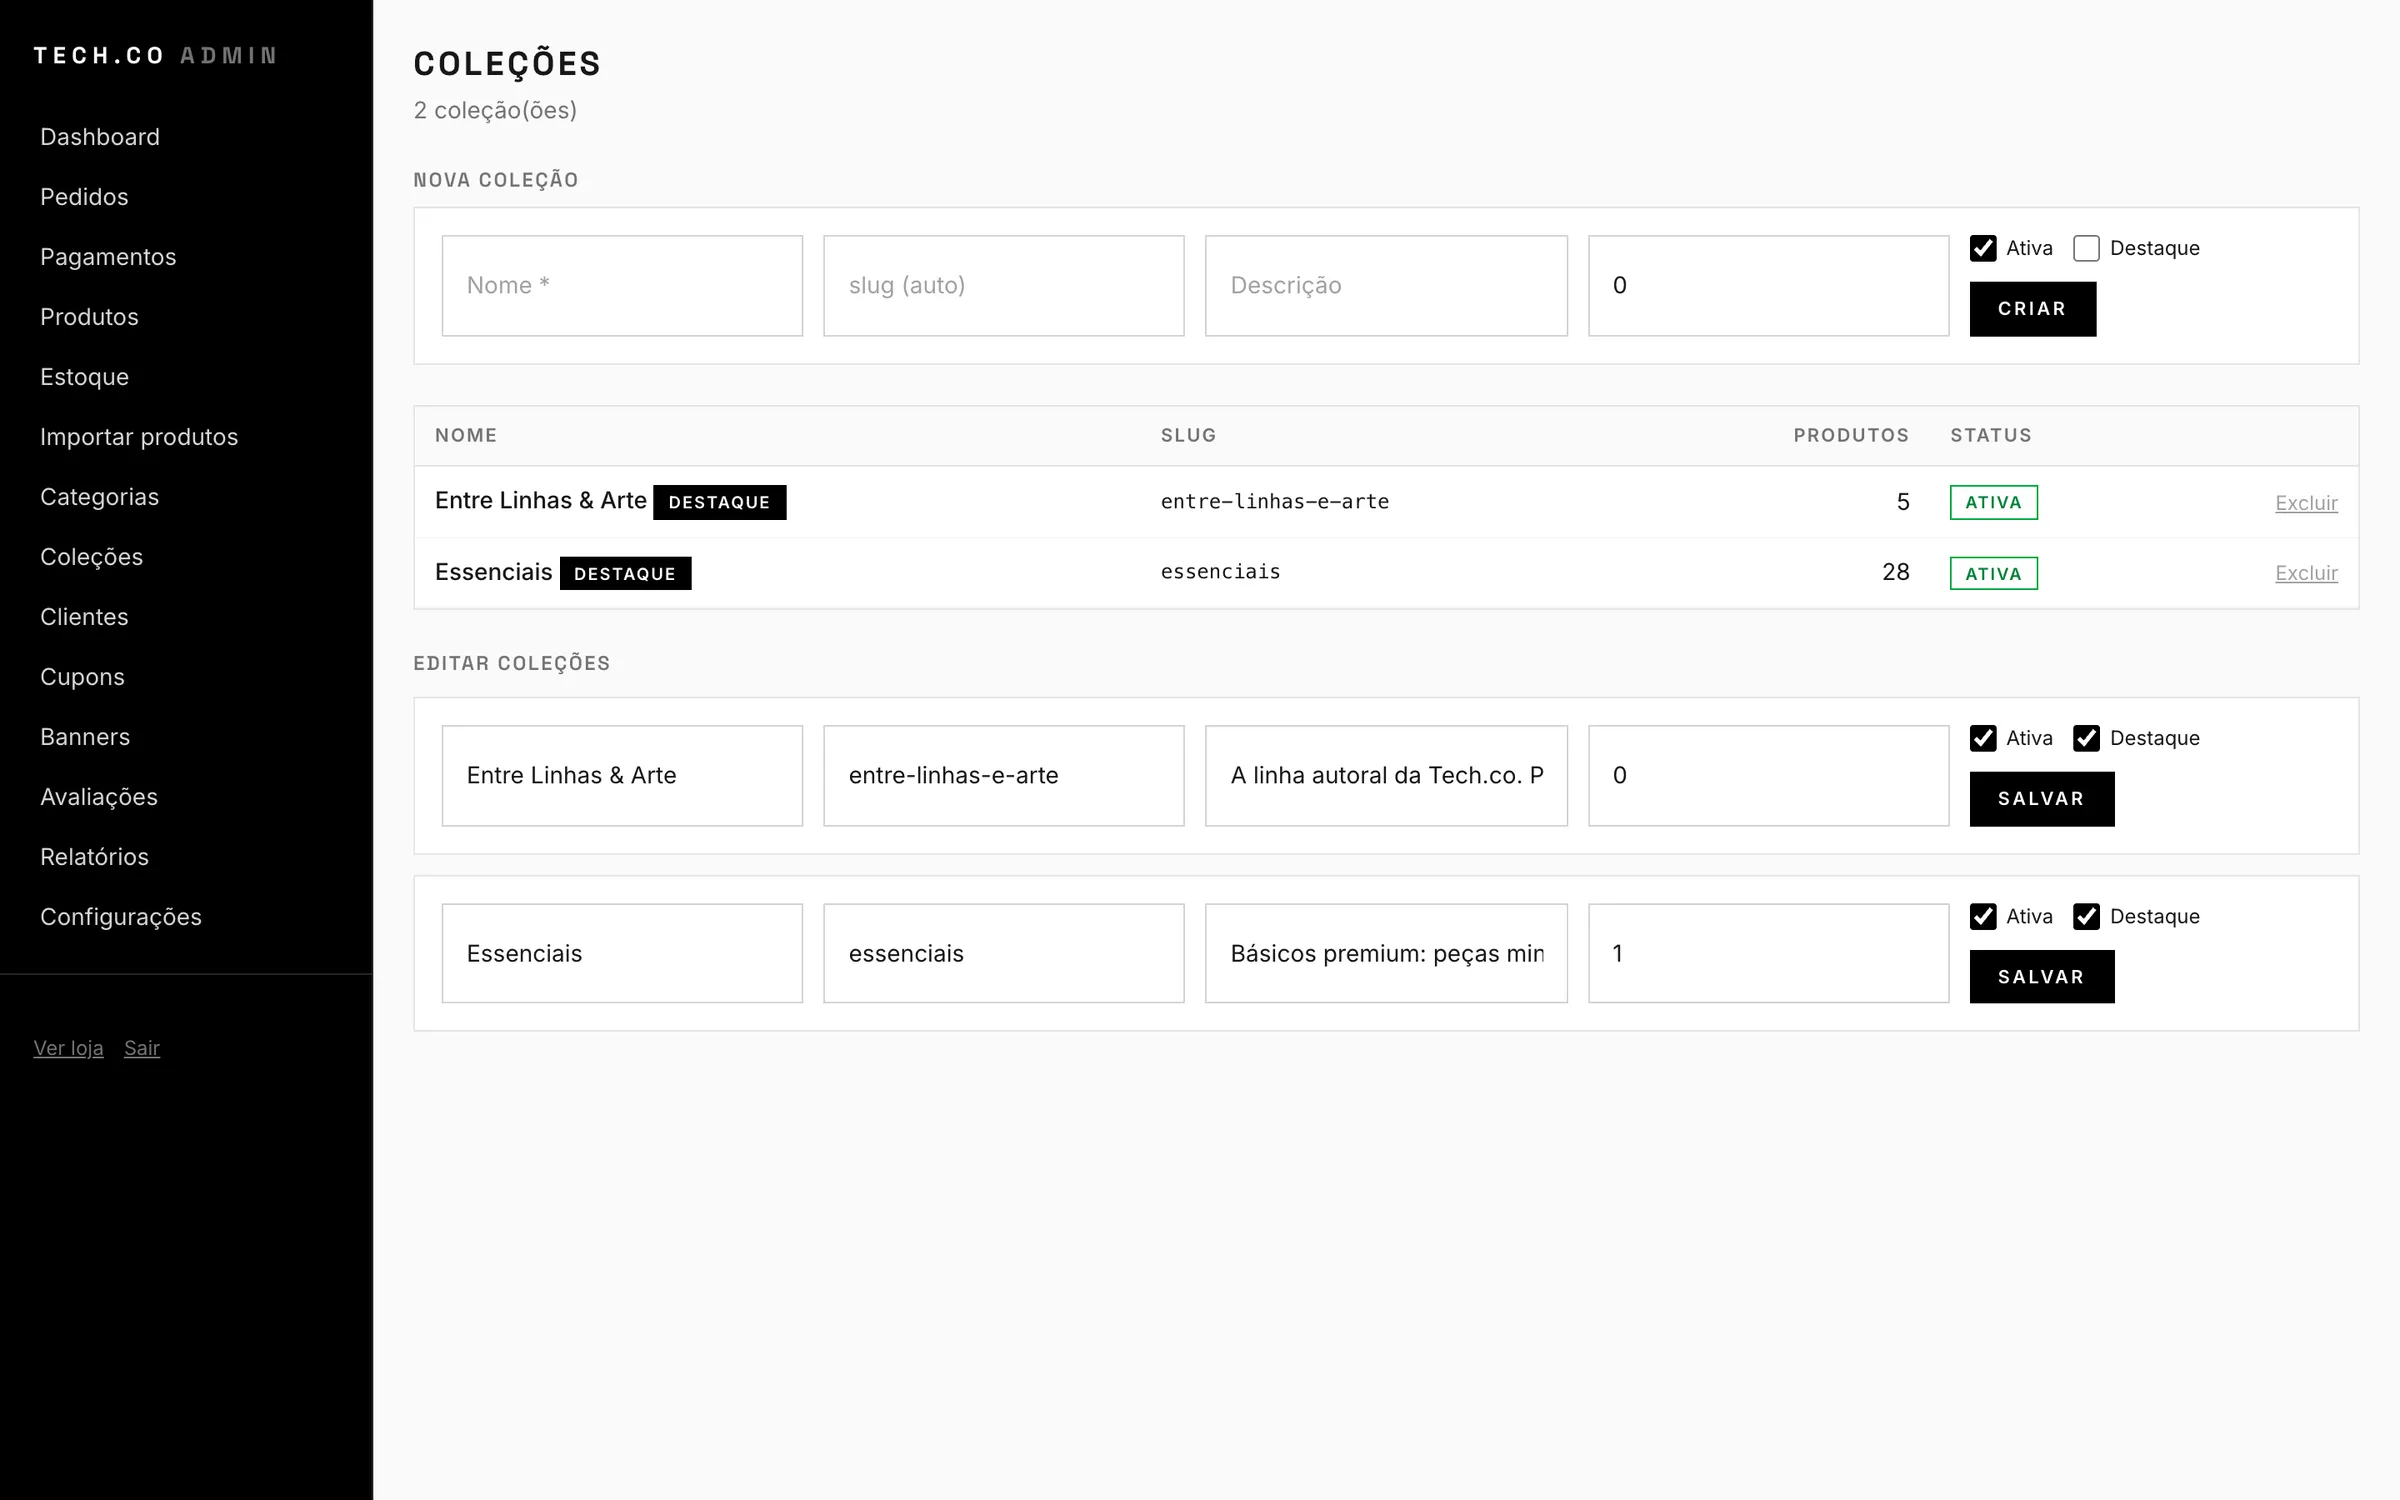Click the CRIAR button

(x=2032, y=309)
